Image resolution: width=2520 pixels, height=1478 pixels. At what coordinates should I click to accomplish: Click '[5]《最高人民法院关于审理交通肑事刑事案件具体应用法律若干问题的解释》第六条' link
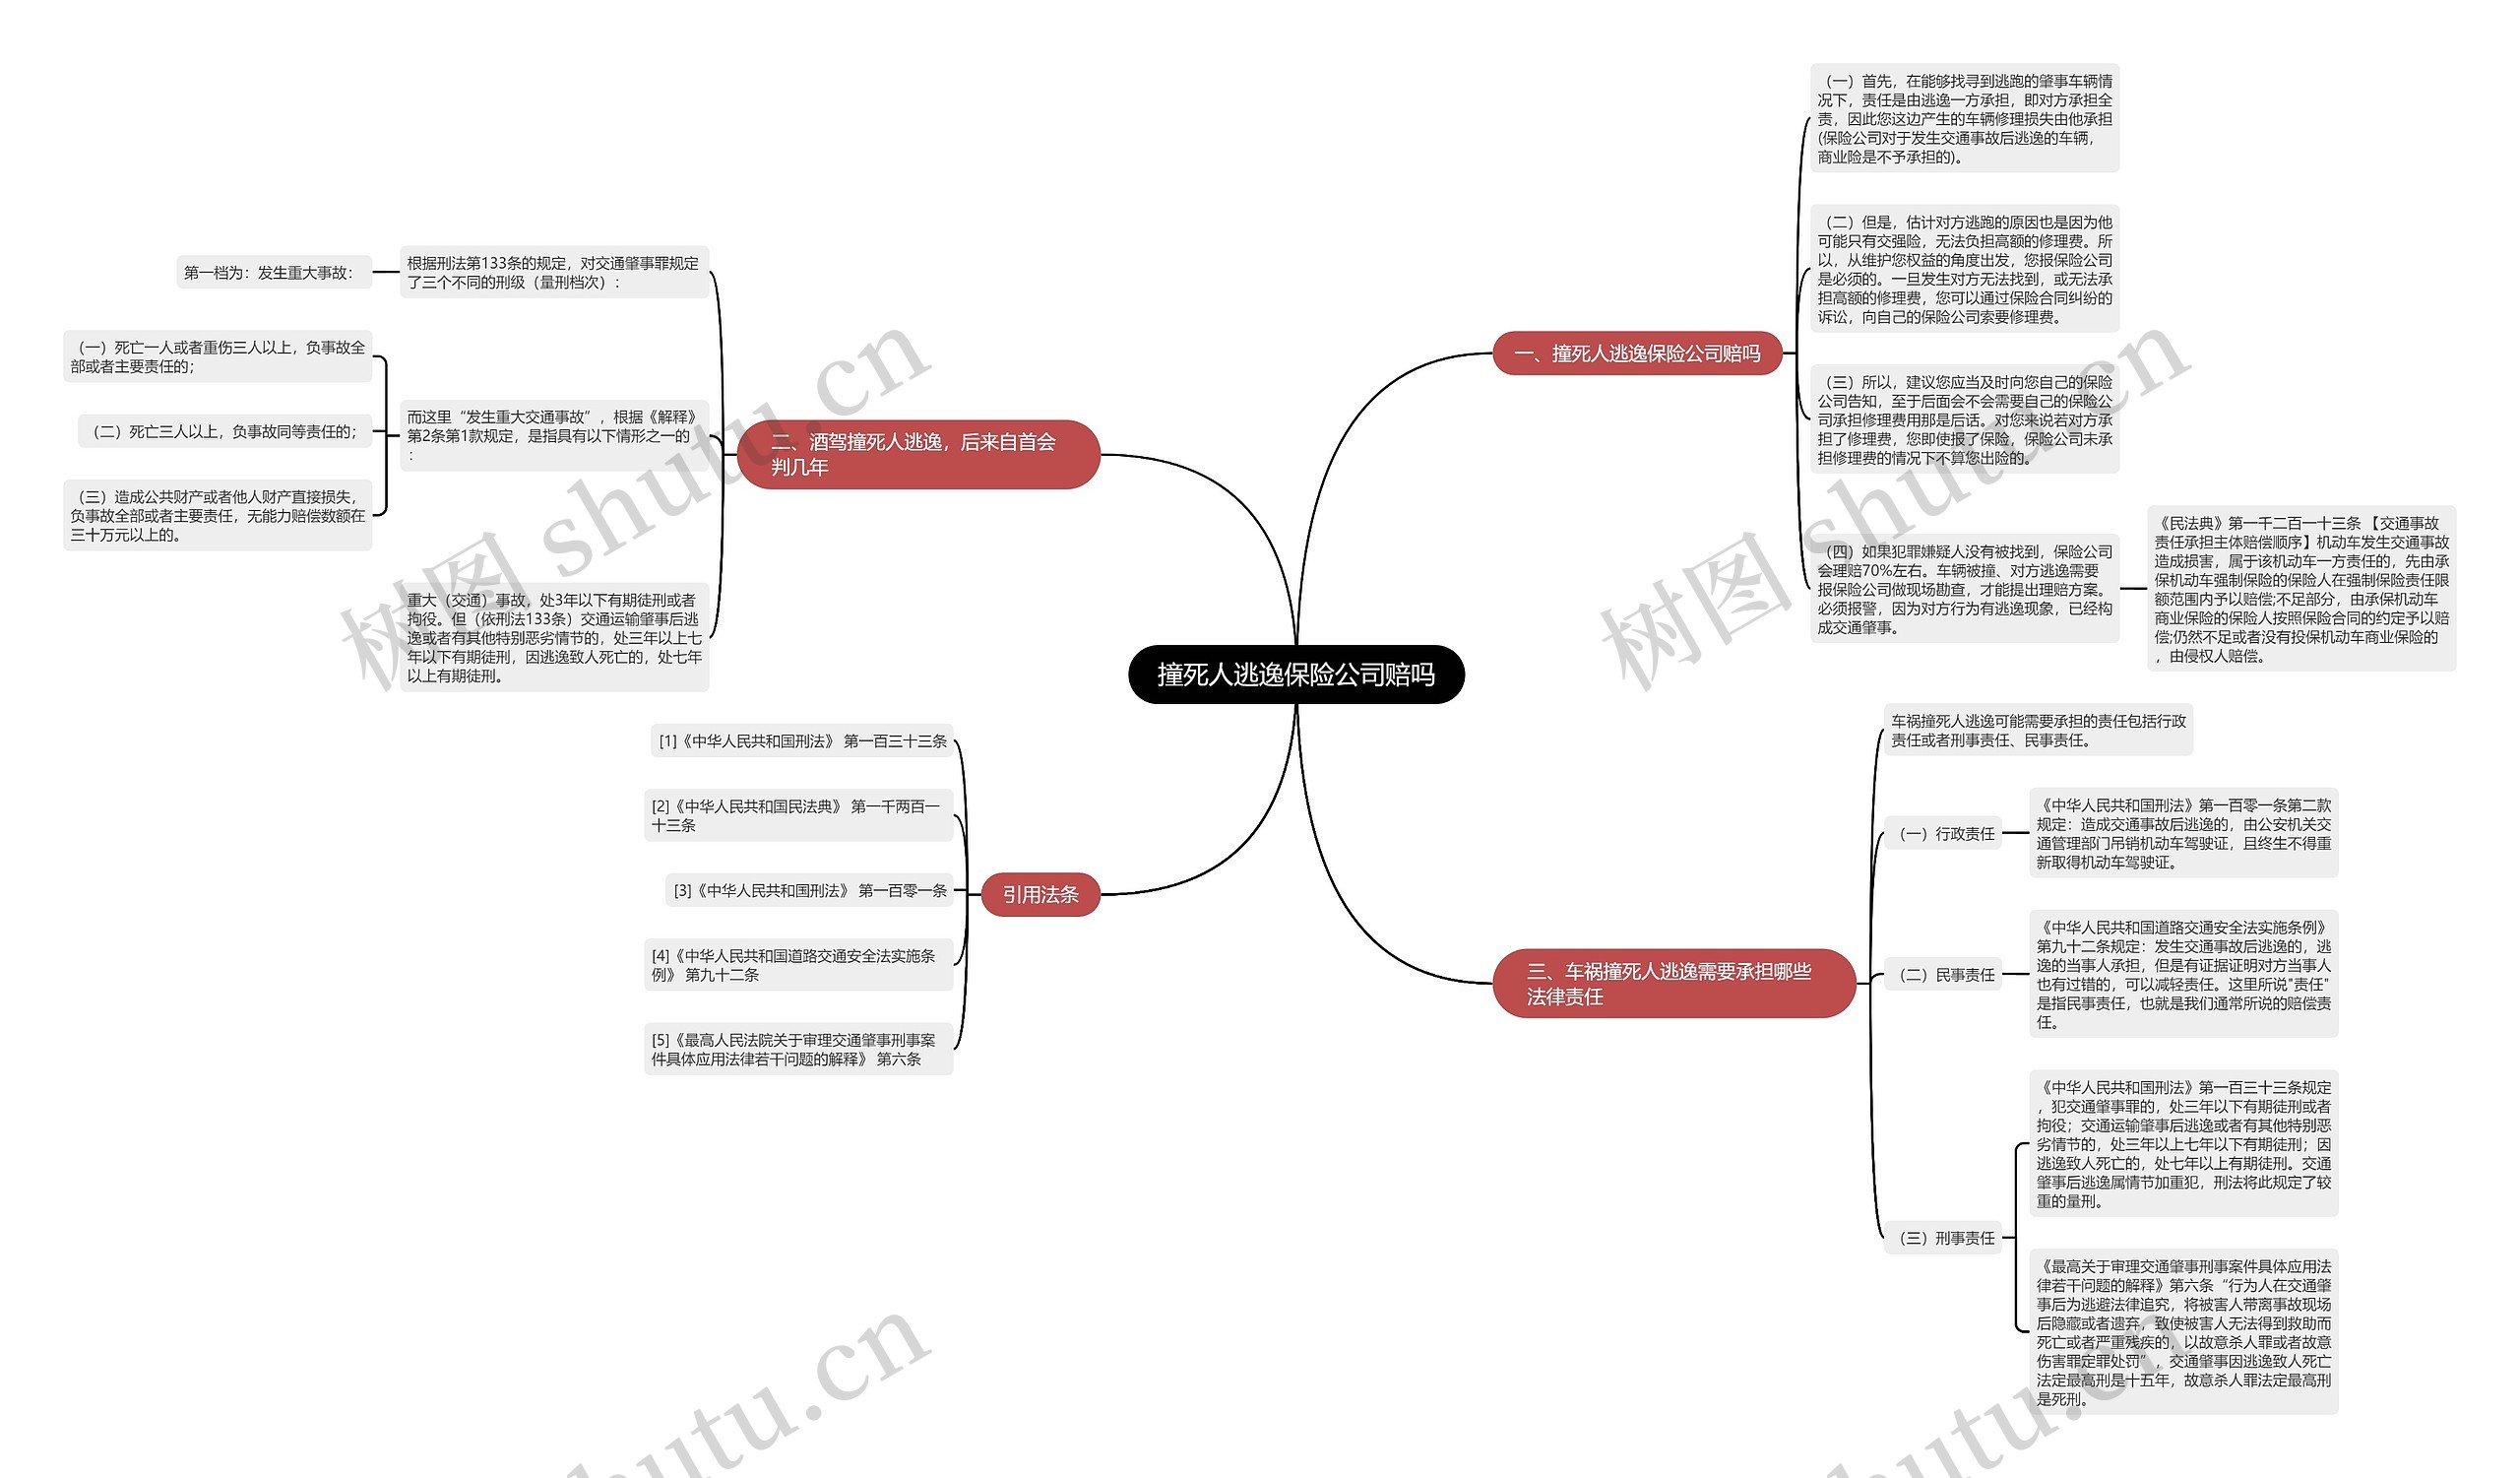click(x=787, y=1044)
